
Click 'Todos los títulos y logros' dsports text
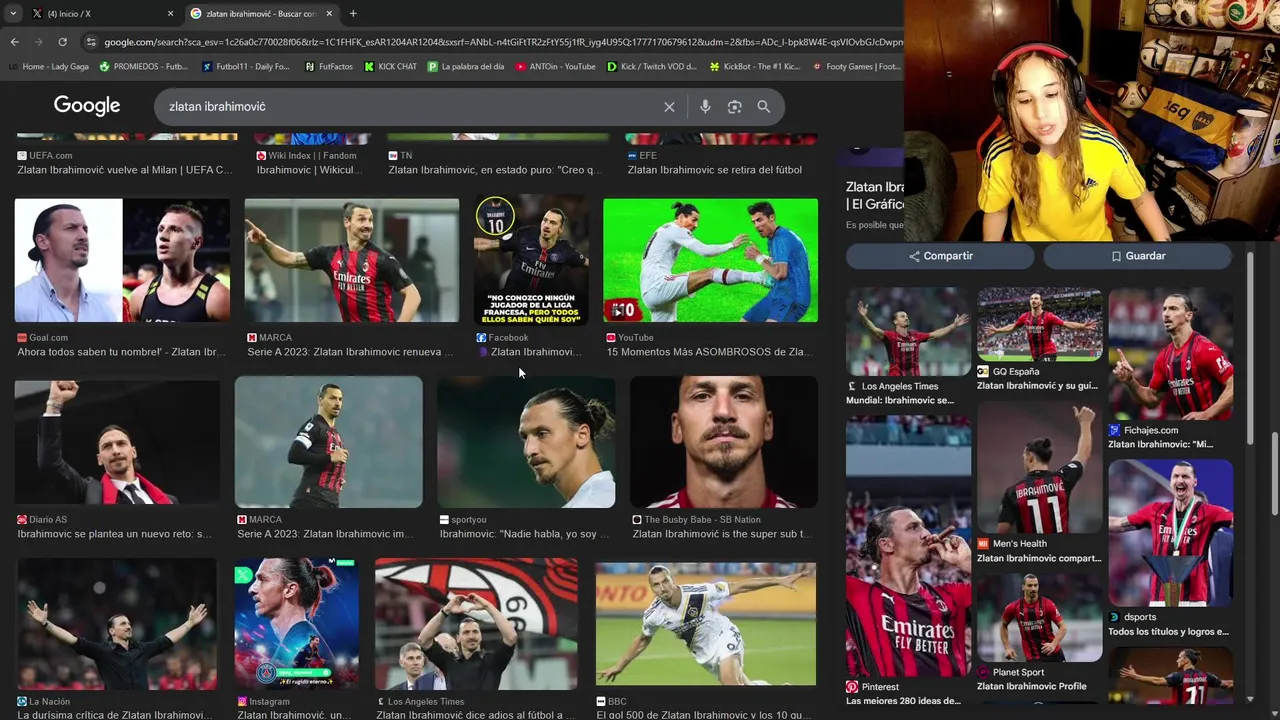point(1168,632)
